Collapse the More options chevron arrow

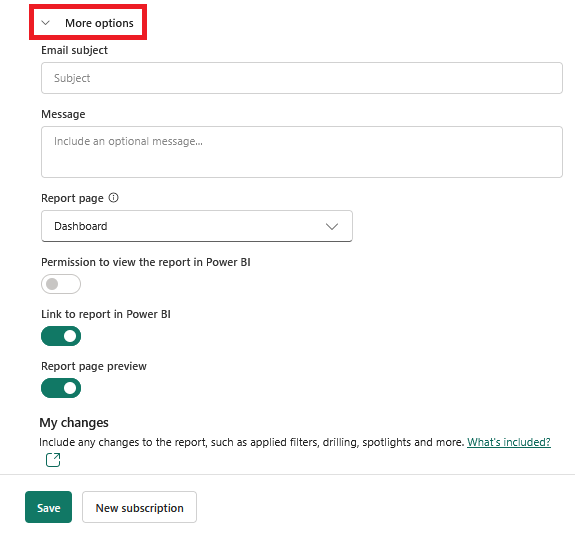click(45, 23)
